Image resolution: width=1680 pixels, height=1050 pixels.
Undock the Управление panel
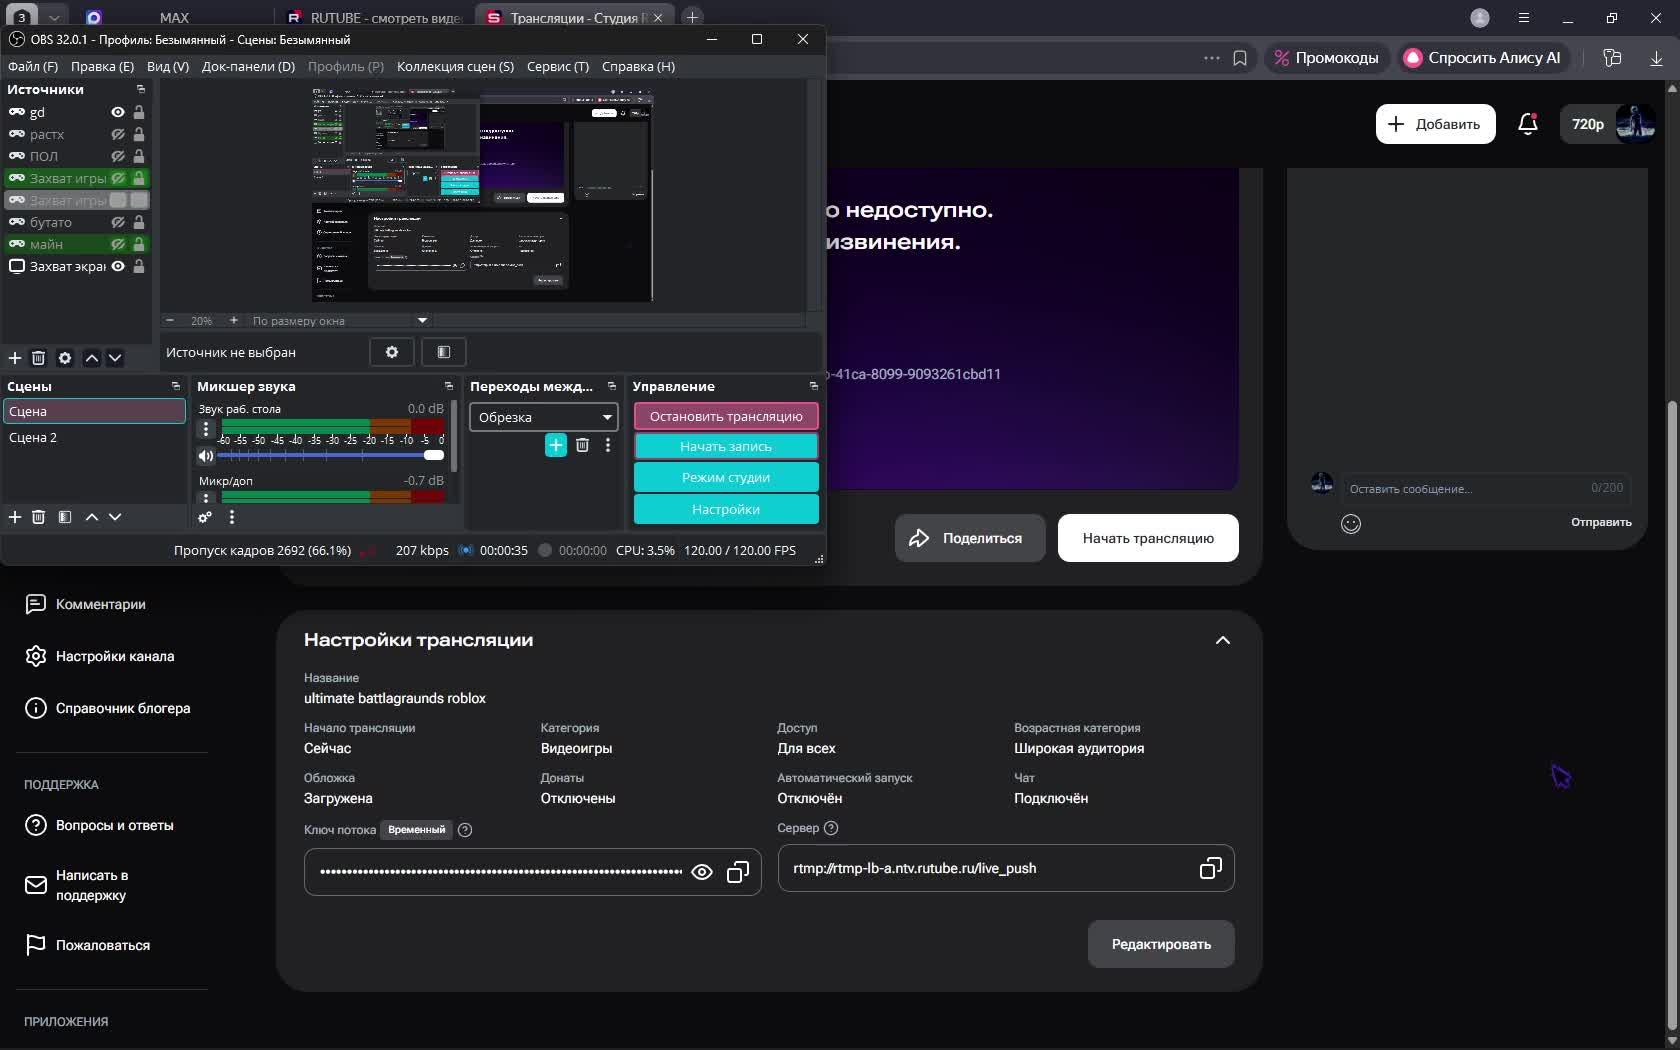coord(814,386)
